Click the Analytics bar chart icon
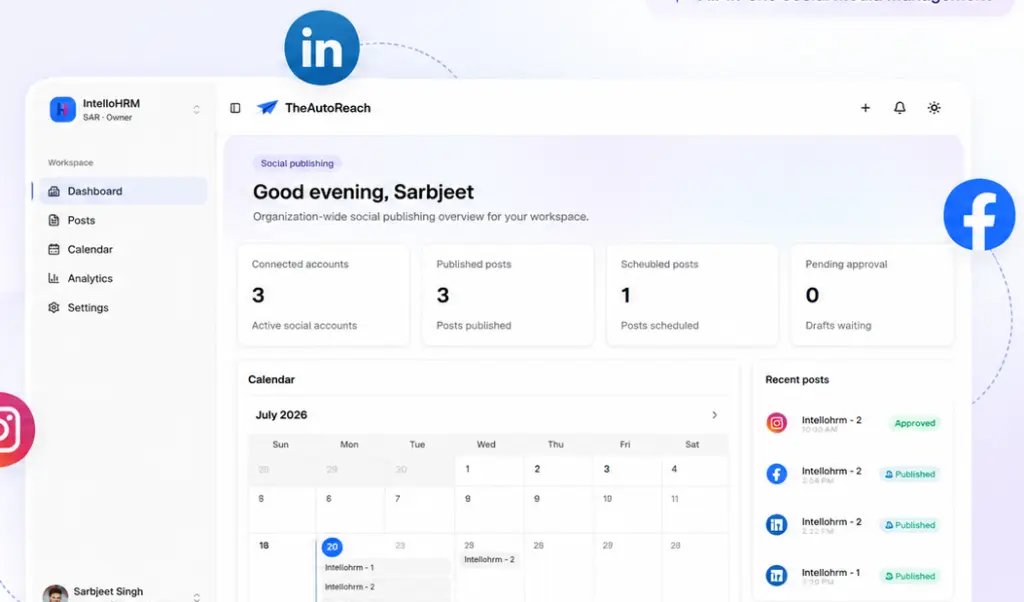 click(x=54, y=278)
